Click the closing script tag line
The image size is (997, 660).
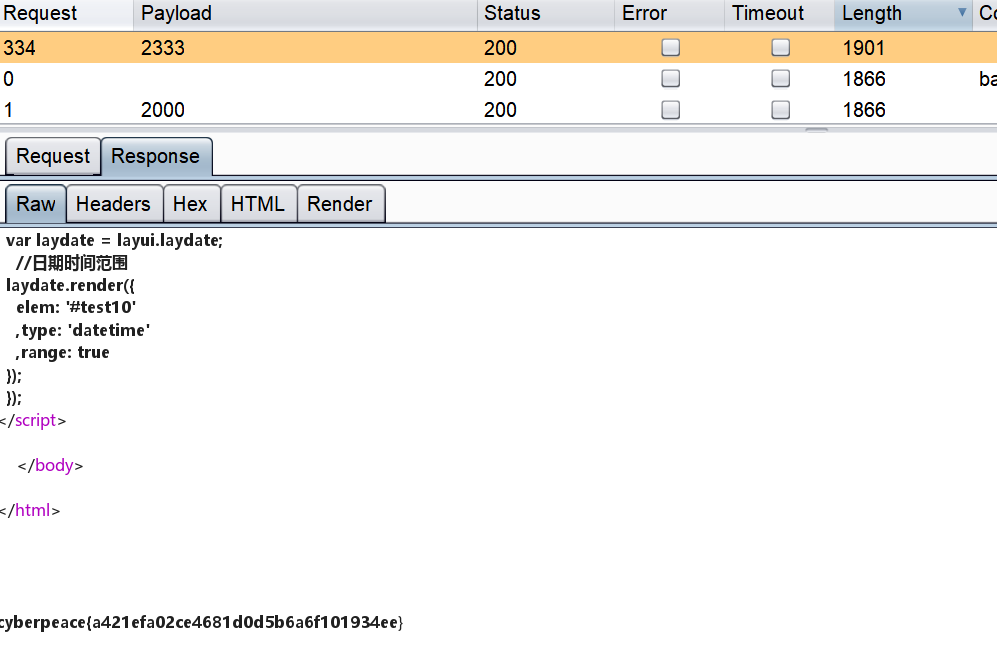pos(33,420)
